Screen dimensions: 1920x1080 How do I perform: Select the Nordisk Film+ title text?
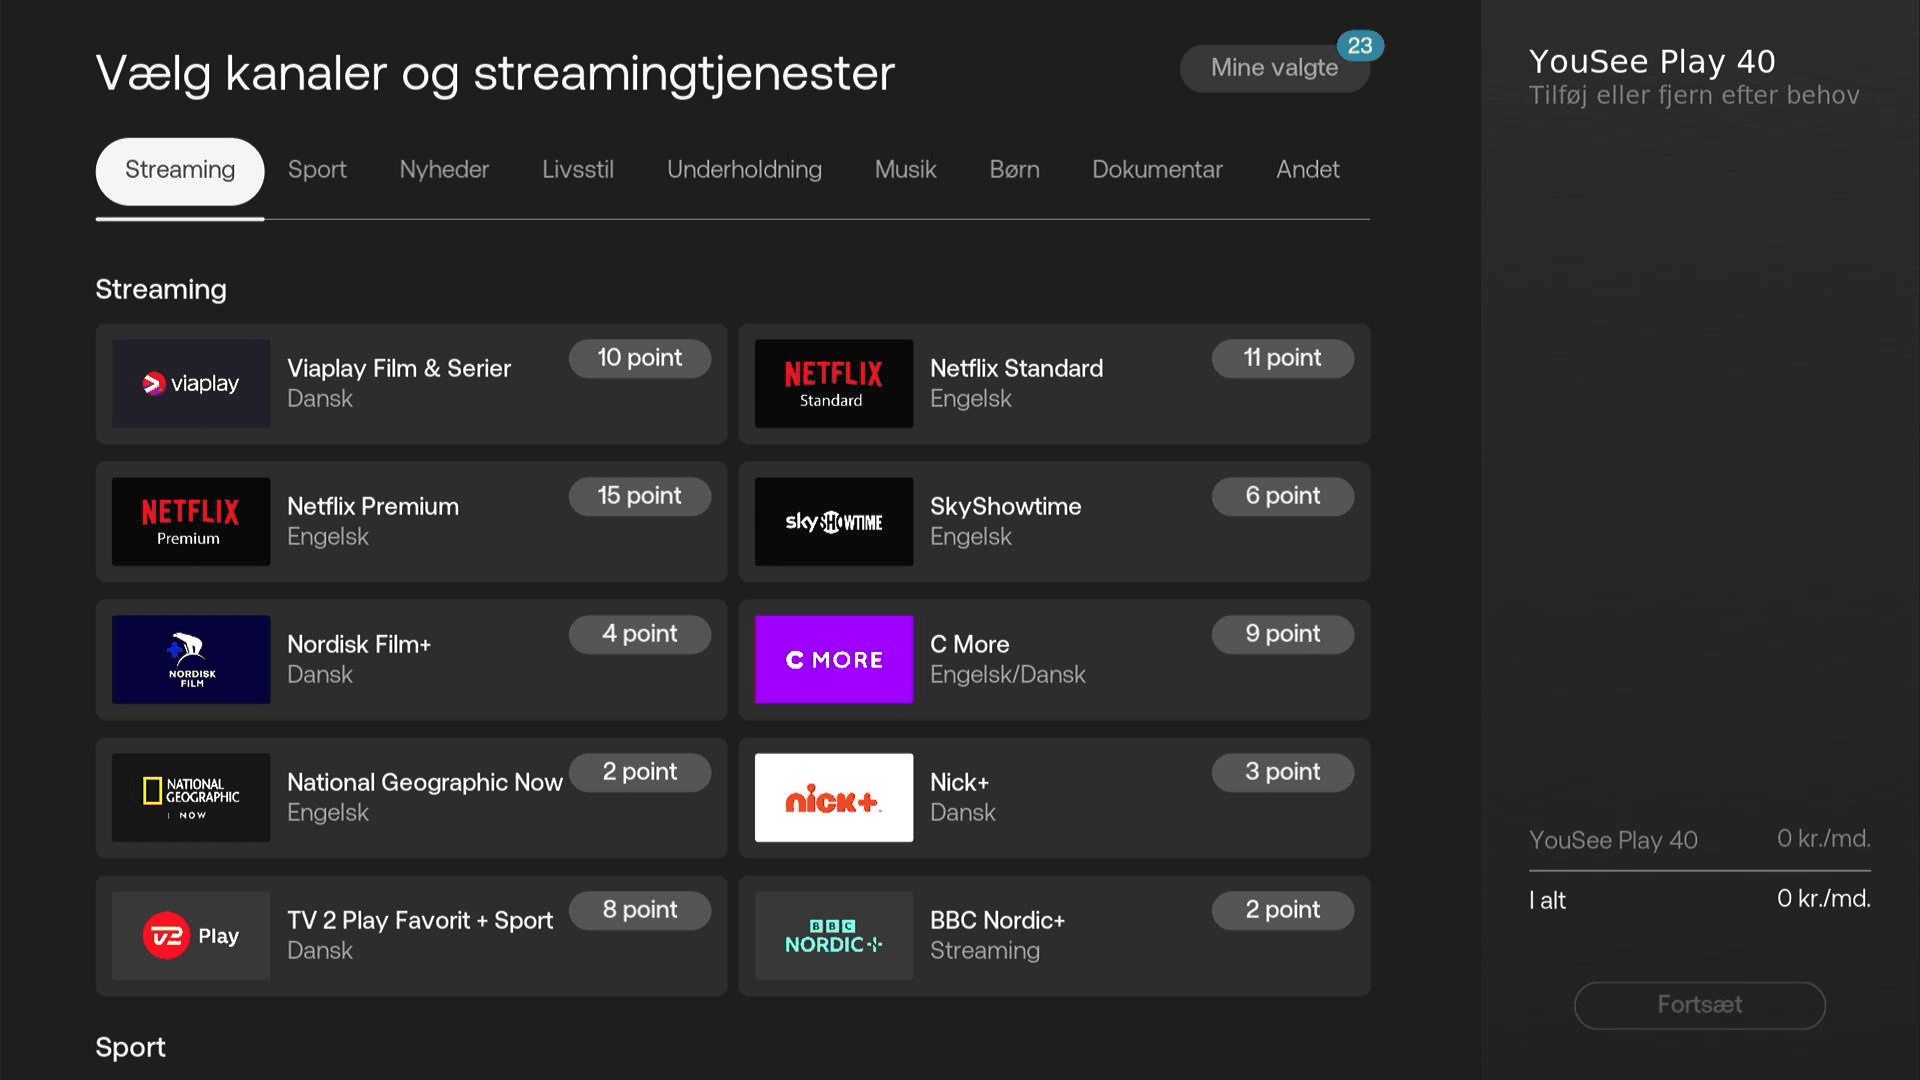(x=359, y=645)
